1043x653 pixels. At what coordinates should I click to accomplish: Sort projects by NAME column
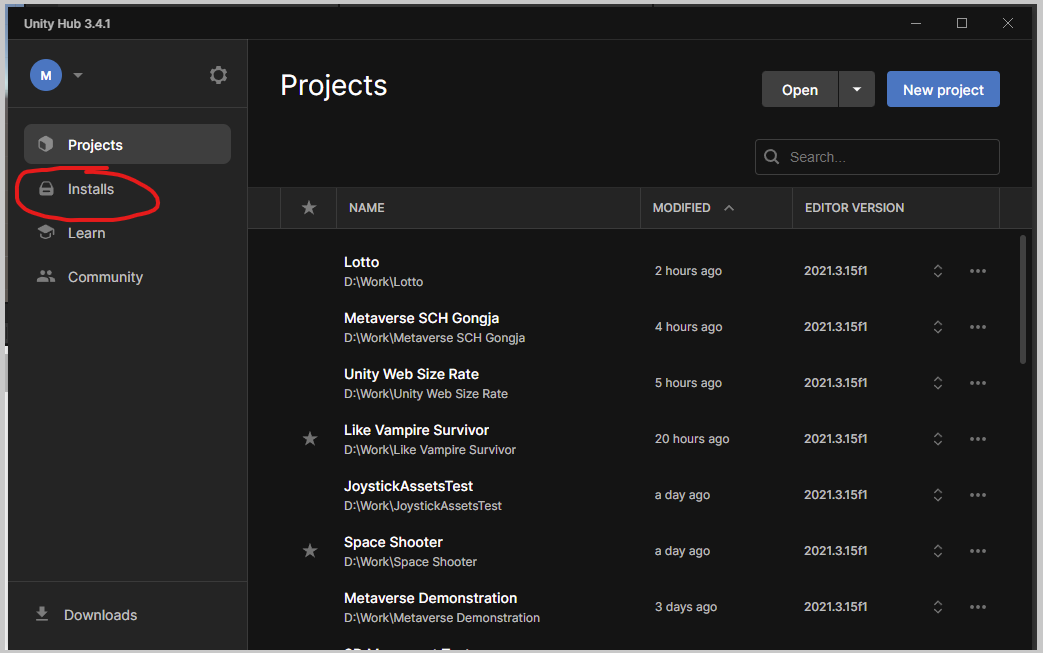click(x=367, y=207)
